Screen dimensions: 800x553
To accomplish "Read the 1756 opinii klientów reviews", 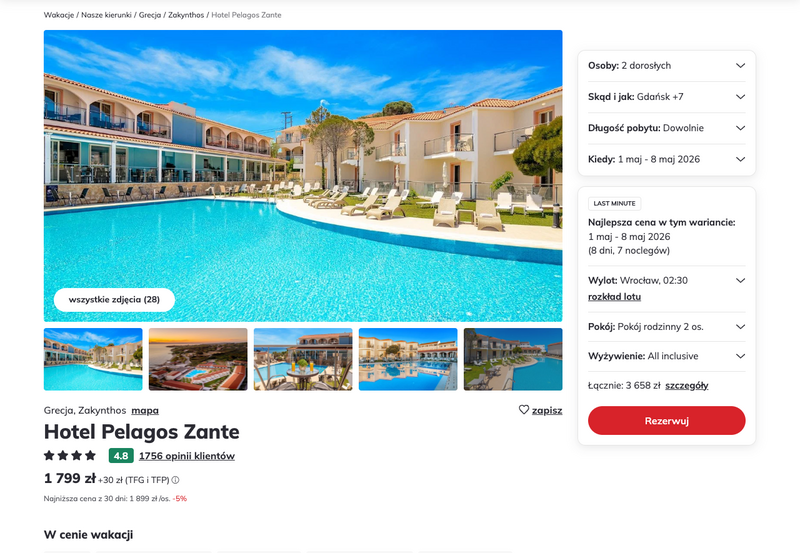I will 187,456.
